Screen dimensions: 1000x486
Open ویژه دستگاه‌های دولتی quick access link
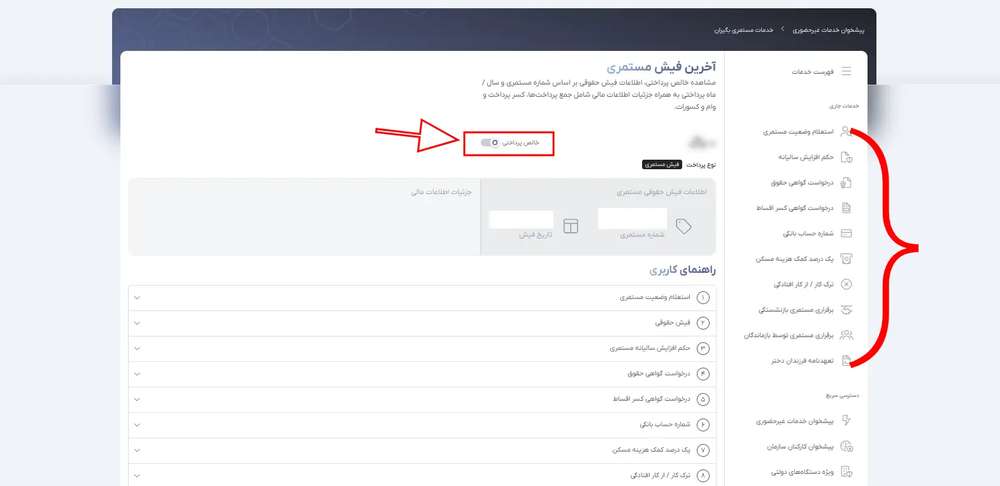(803, 472)
